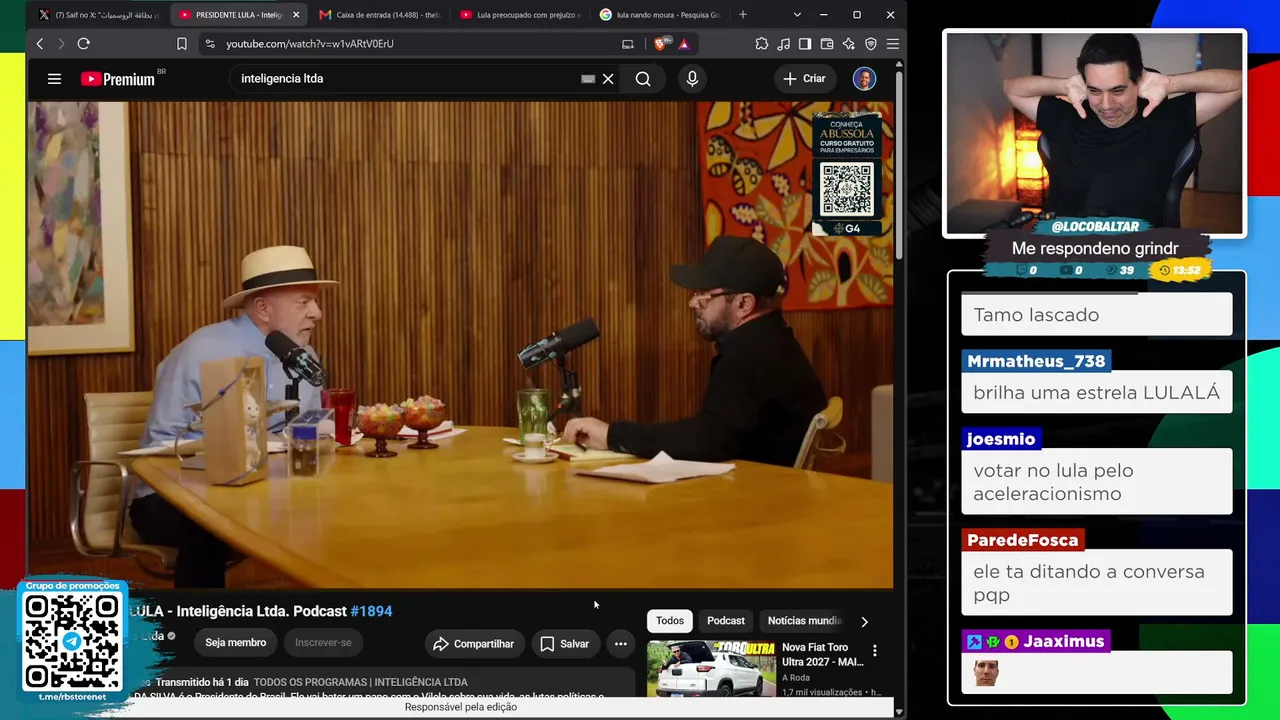This screenshot has height=720, width=1280.
Task: Open the YouTube hamburger guide menu
Action: point(54,79)
